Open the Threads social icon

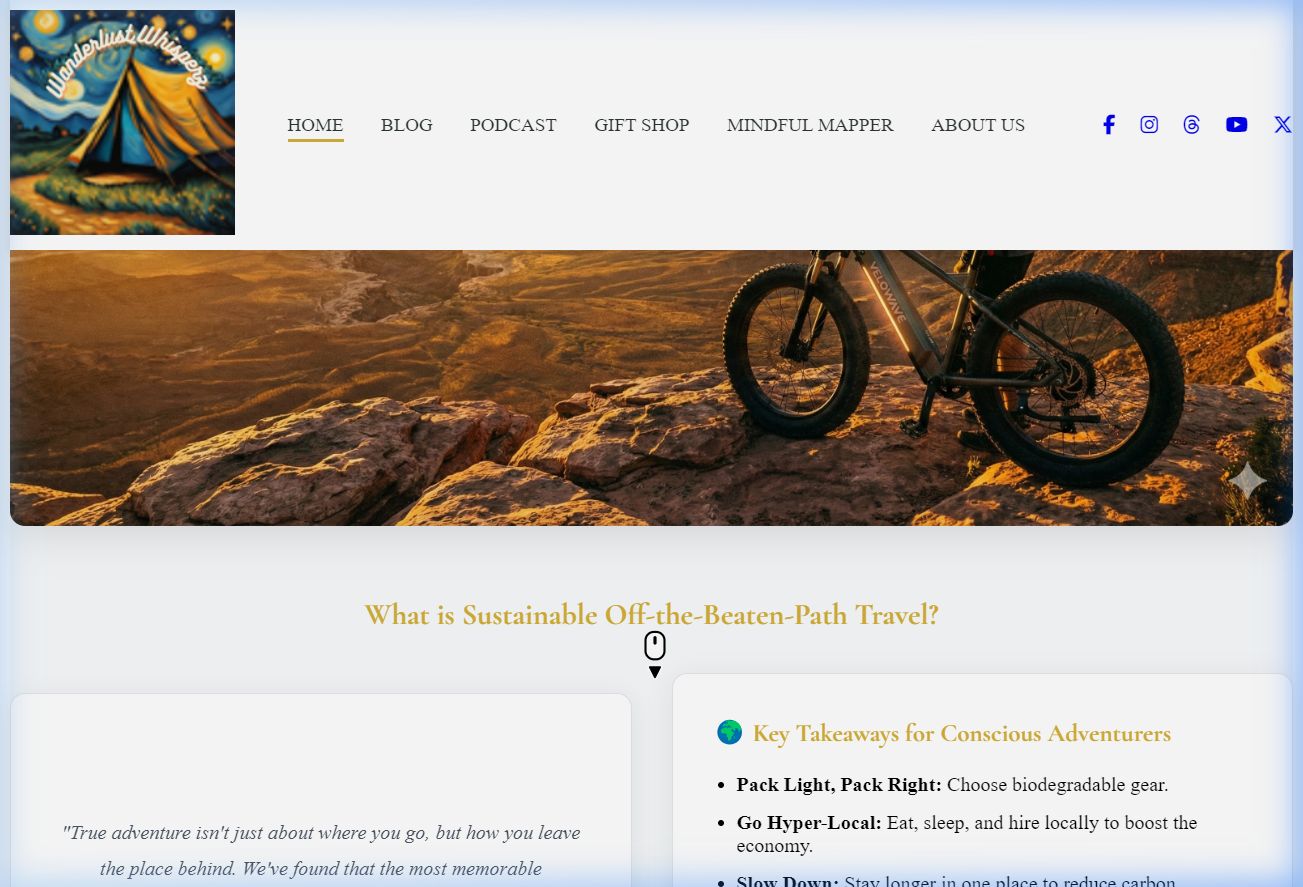[1191, 125]
